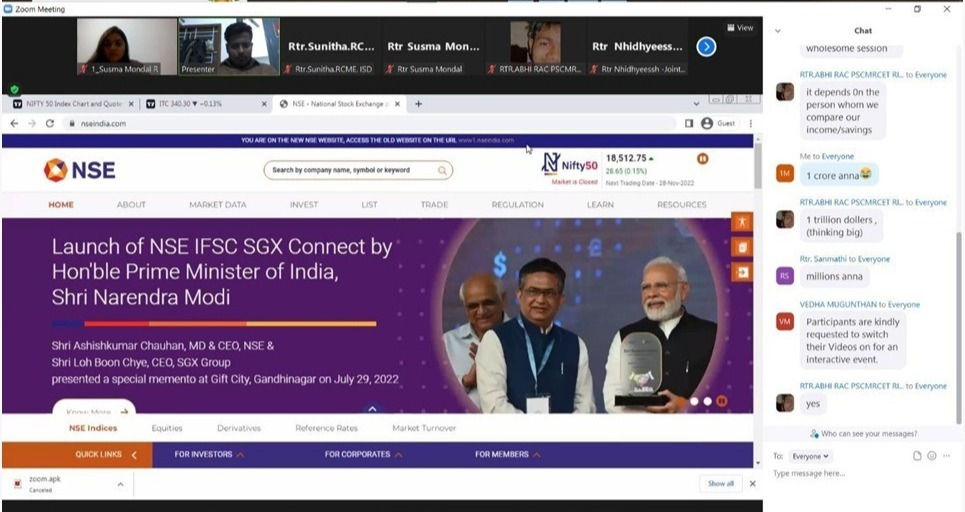Click Show all downloads

[x=721, y=484]
